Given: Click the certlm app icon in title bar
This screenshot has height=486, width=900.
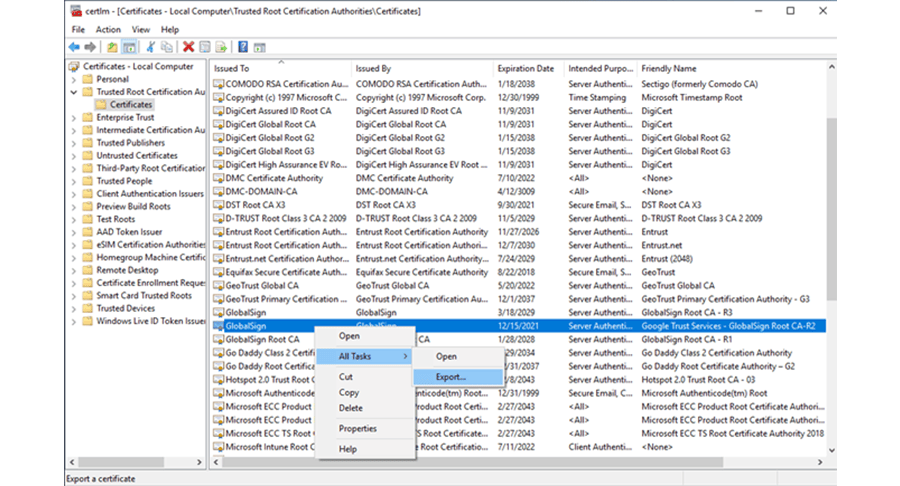Looking at the screenshot, I should coord(76,11).
